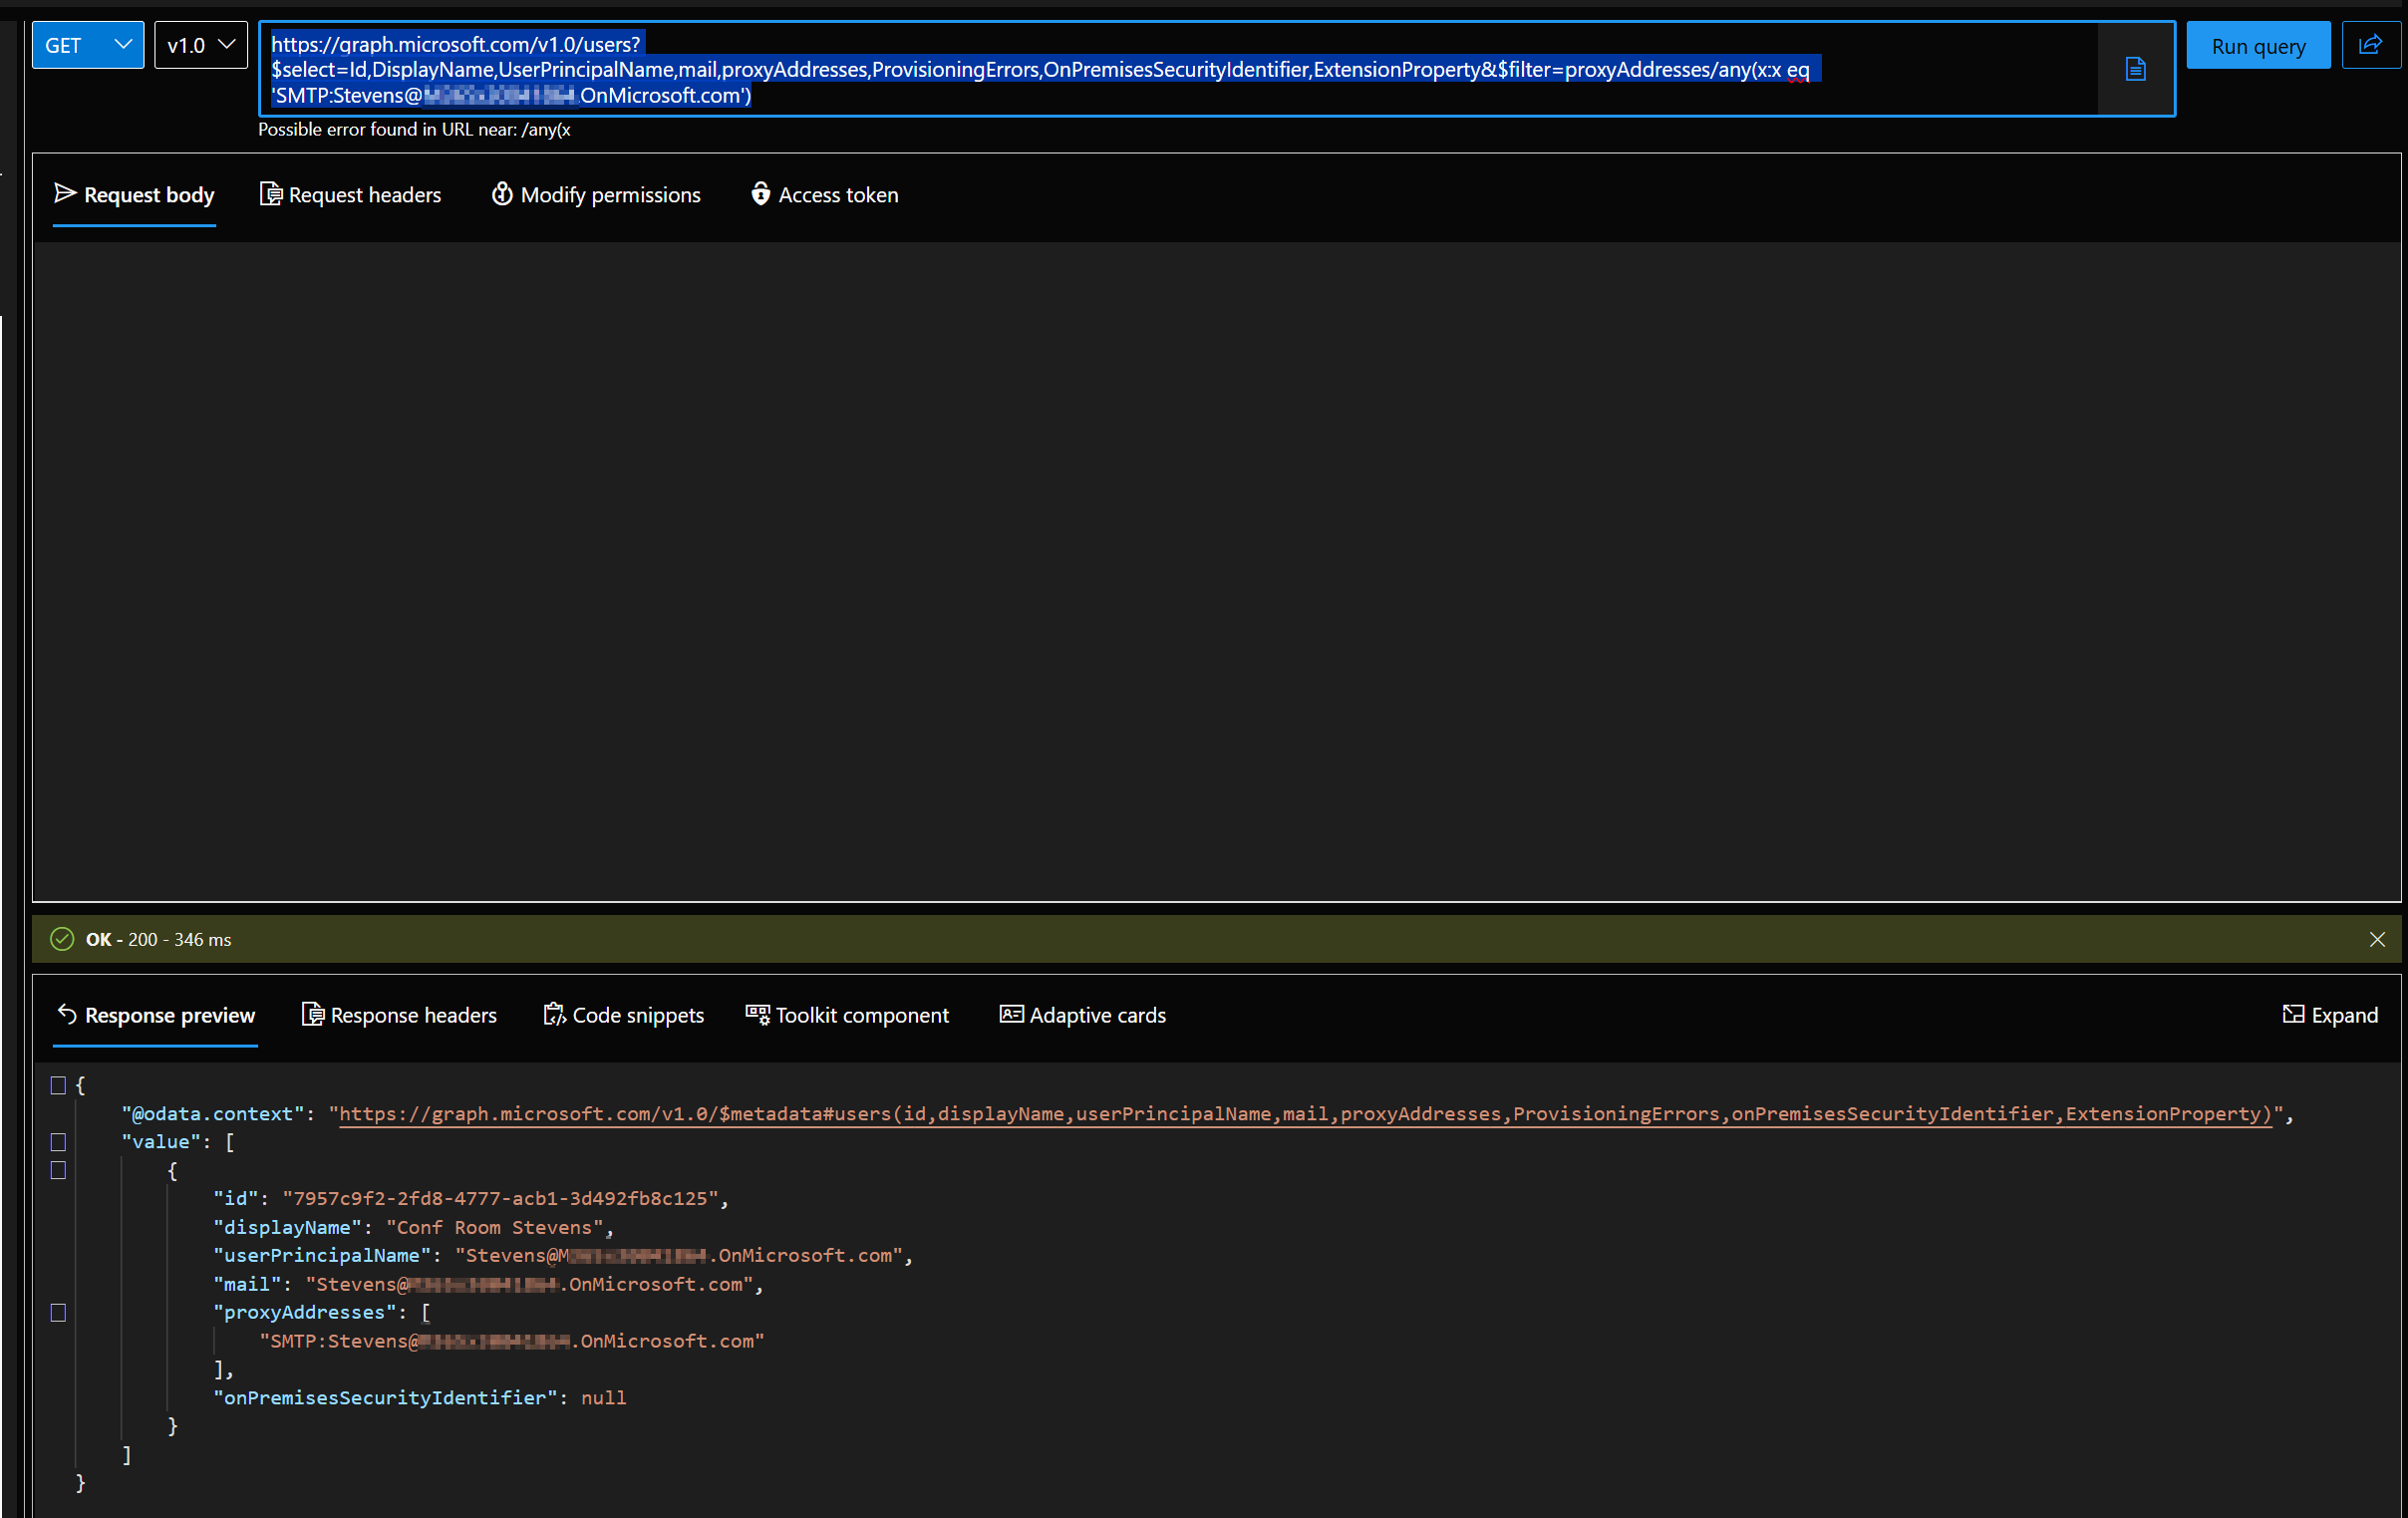2408x1518 pixels.
Task: Click the Expand panel icon
Action: tap(2293, 1015)
